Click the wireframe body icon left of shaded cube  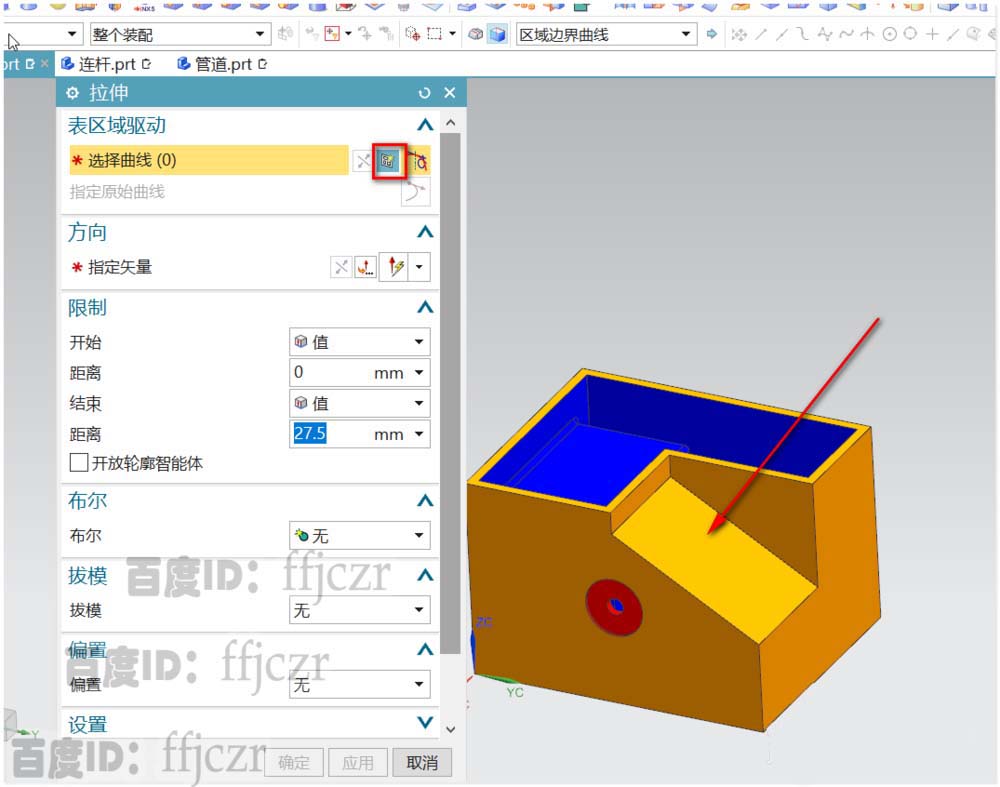pyautogui.click(x=475, y=34)
